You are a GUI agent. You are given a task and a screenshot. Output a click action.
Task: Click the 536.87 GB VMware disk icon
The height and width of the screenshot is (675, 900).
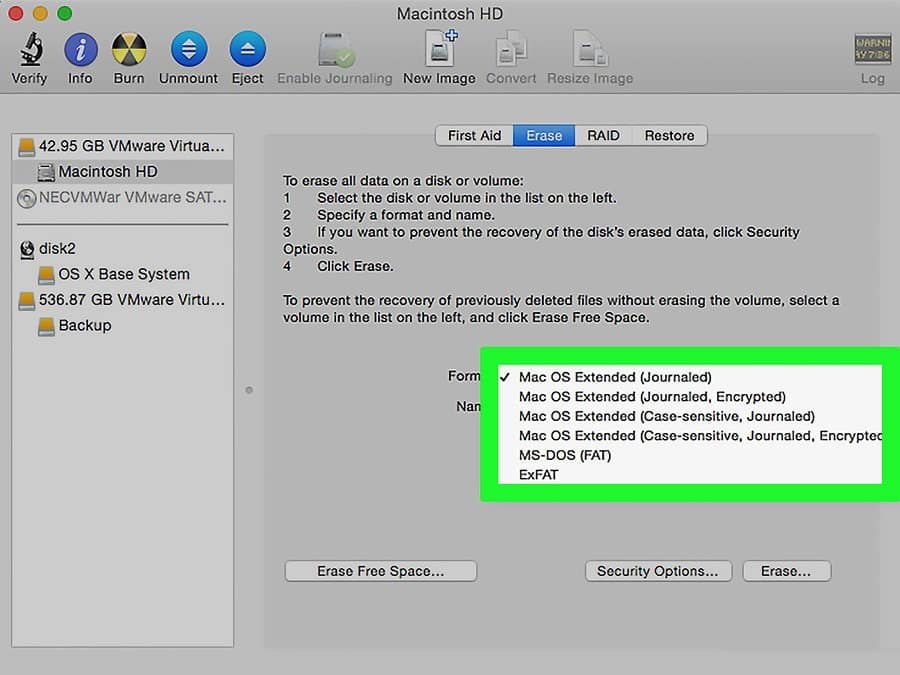(x=26, y=300)
